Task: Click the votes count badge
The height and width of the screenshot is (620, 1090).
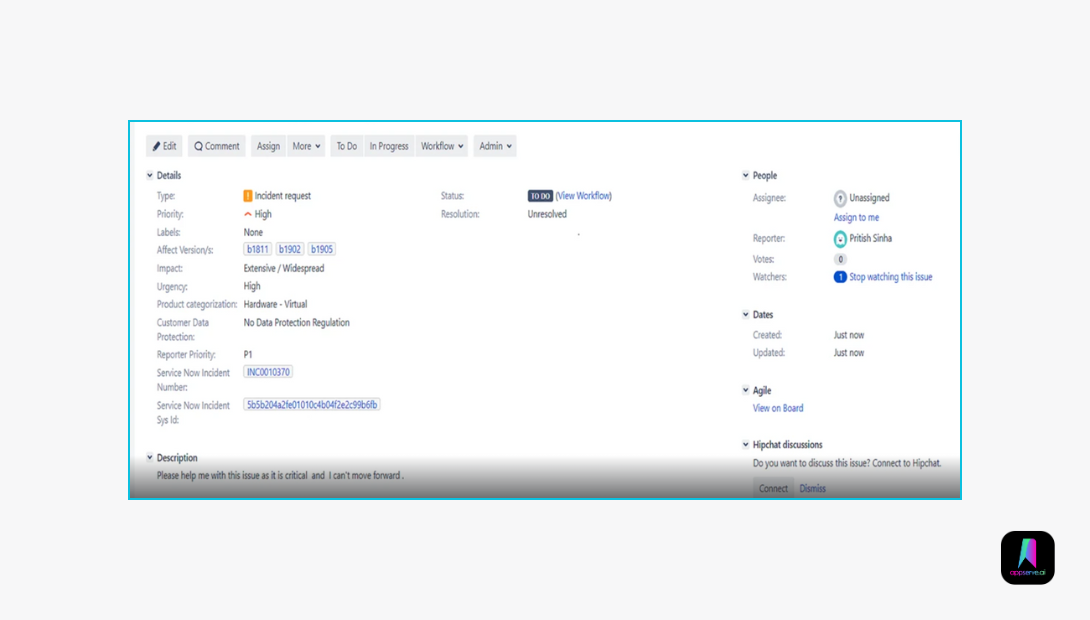Action: 840,259
